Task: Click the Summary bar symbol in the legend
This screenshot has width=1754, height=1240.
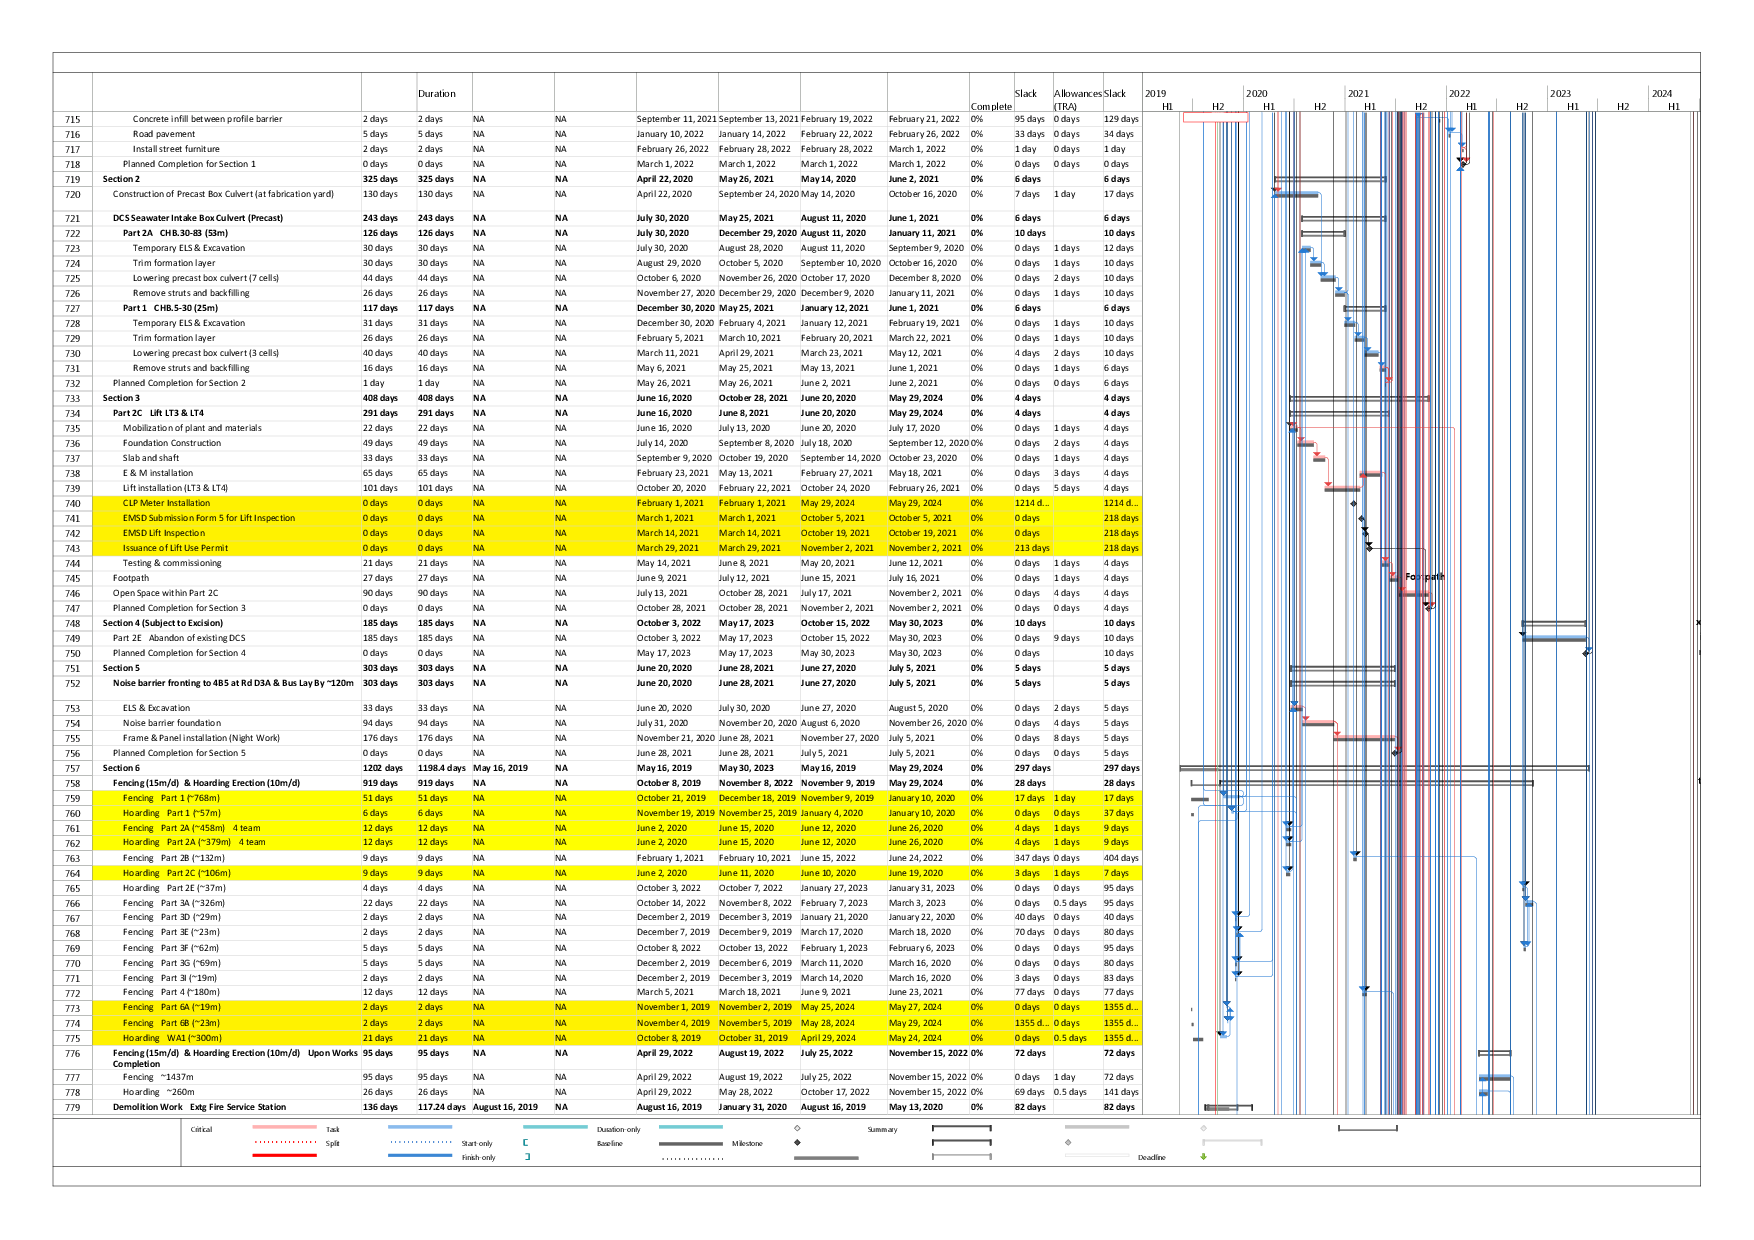Action: [x=961, y=1128]
